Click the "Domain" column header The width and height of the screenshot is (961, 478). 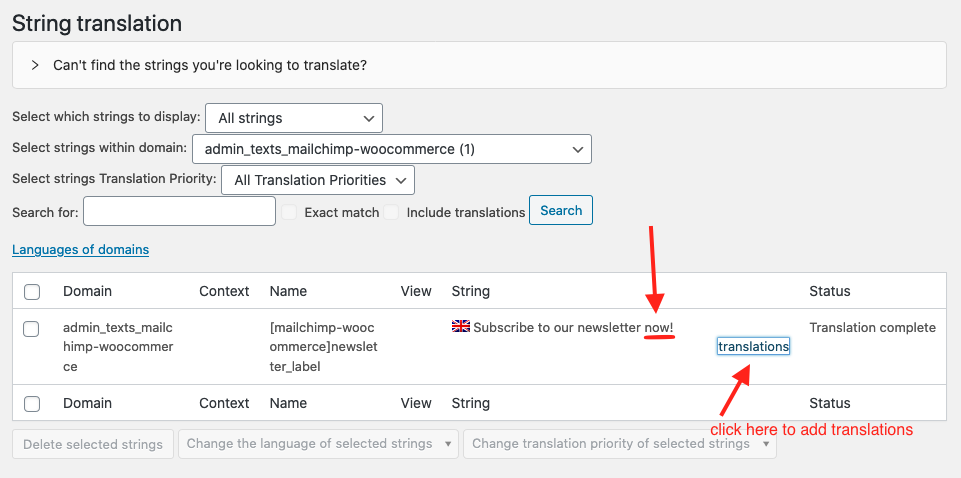[87, 291]
